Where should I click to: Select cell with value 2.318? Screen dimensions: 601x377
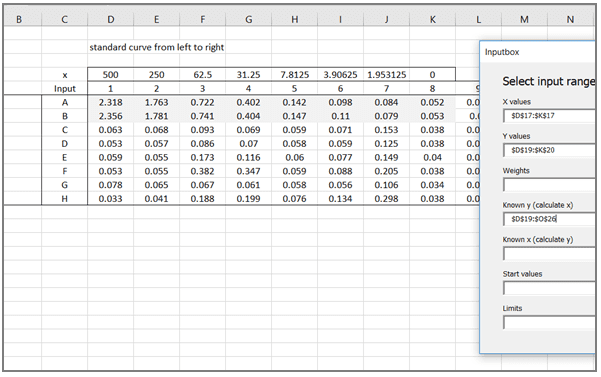(110, 102)
